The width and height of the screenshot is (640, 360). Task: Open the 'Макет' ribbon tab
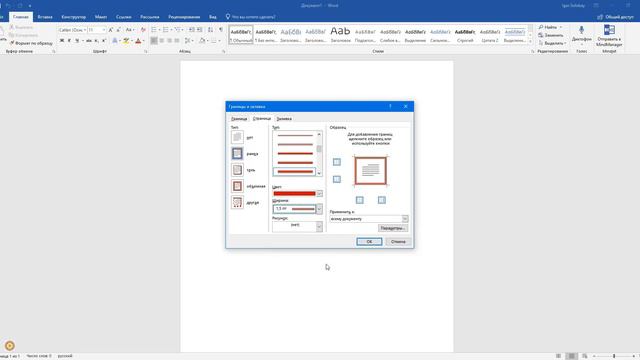(101, 17)
